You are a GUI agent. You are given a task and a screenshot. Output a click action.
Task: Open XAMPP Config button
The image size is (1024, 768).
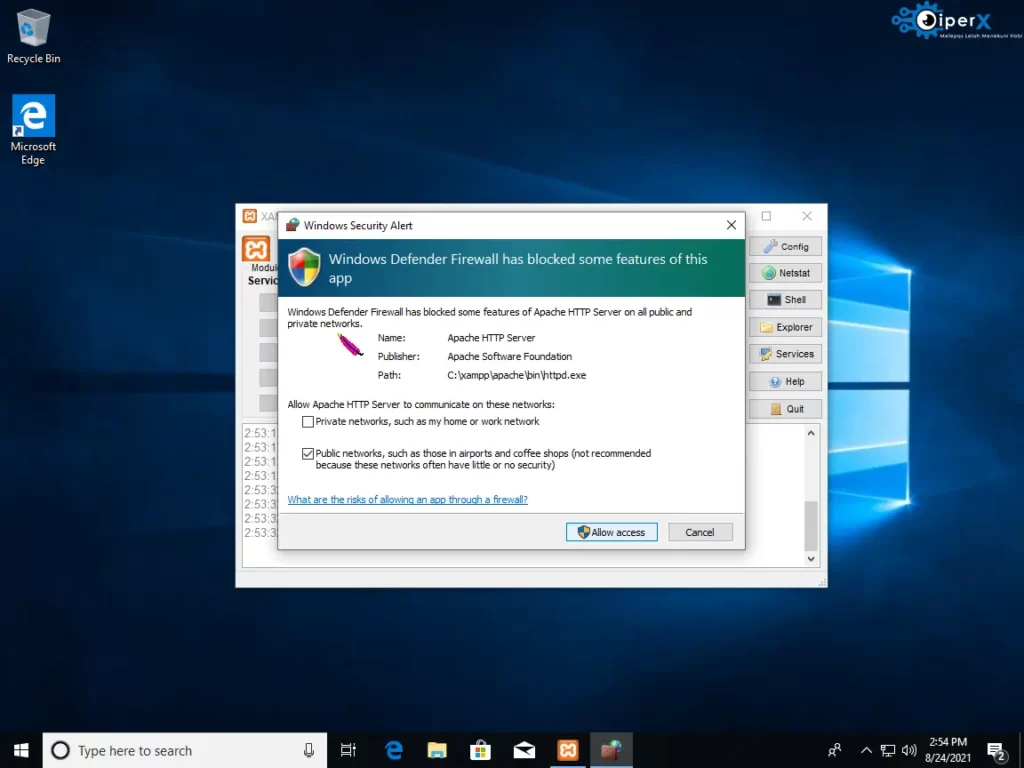tap(785, 246)
